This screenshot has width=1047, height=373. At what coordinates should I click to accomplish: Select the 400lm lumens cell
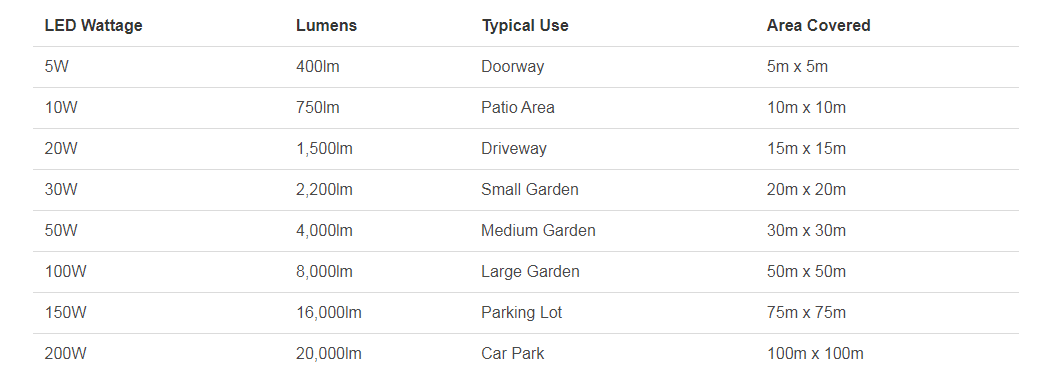click(317, 67)
